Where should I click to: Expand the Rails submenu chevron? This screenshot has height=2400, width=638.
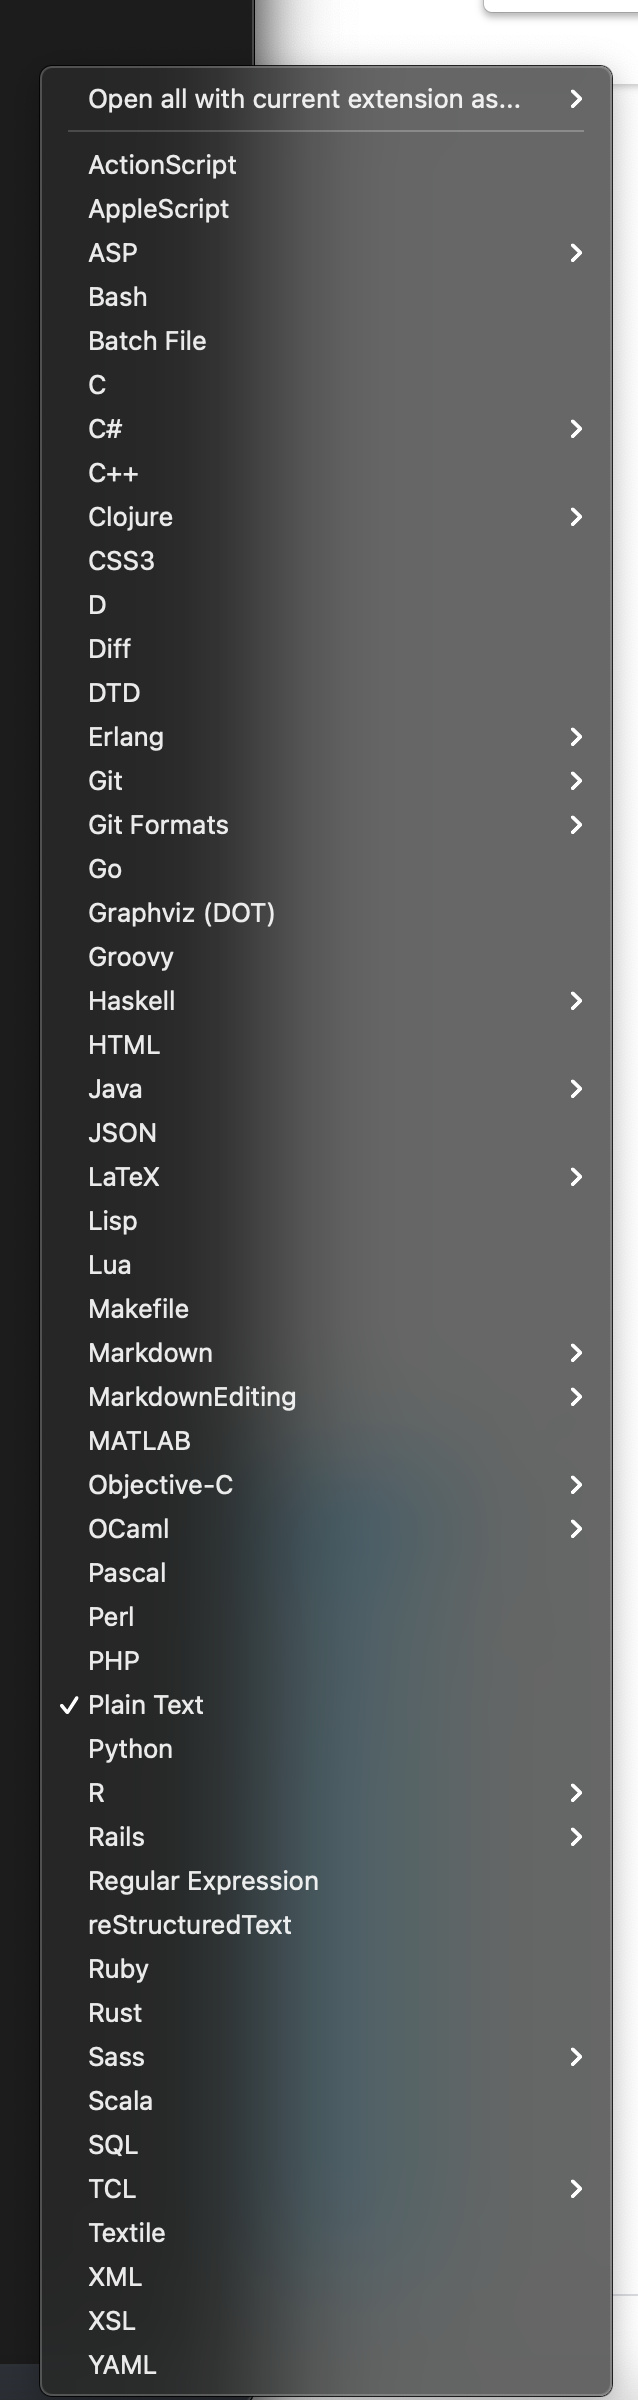tap(576, 1837)
